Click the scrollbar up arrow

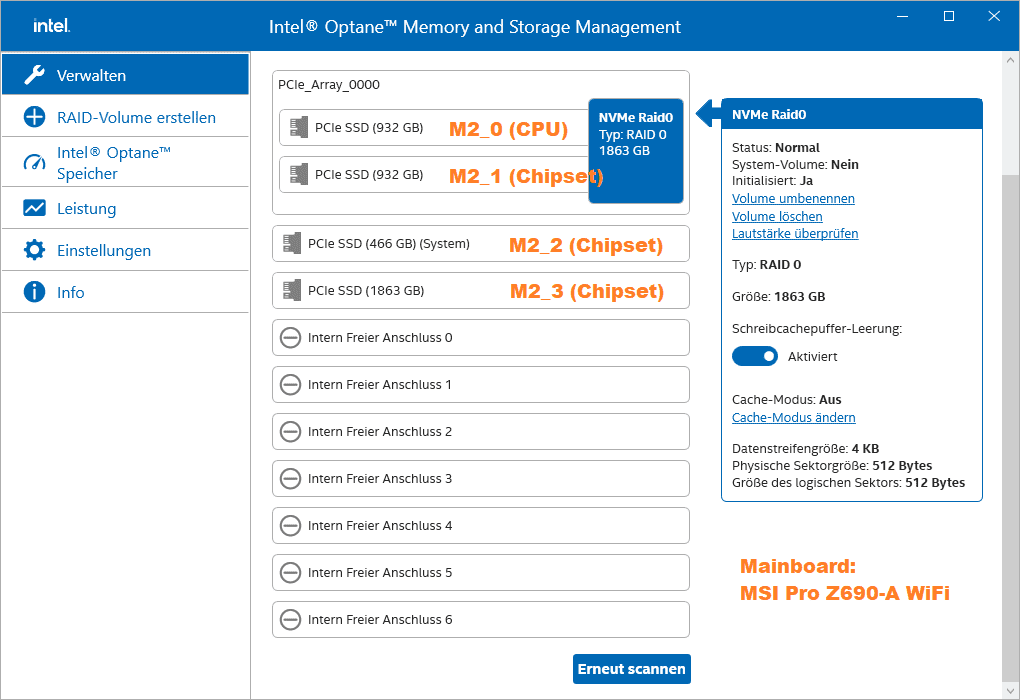[1010, 60]
